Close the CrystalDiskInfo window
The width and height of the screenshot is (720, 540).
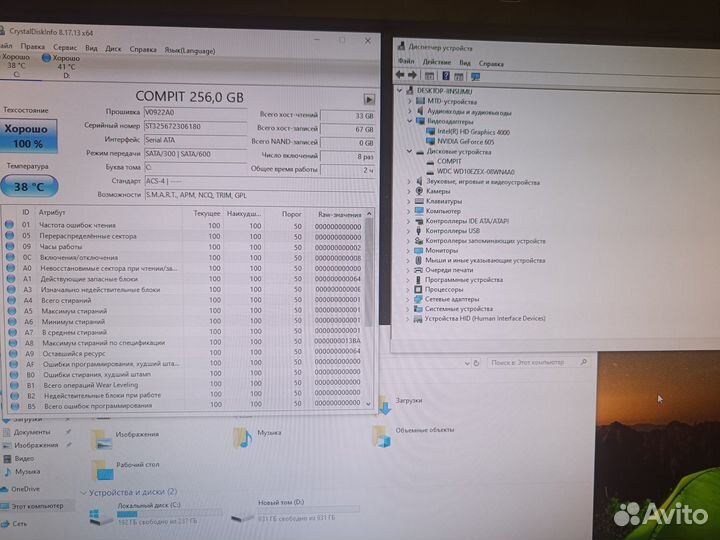pyautogui.click(x=367, y=41)
